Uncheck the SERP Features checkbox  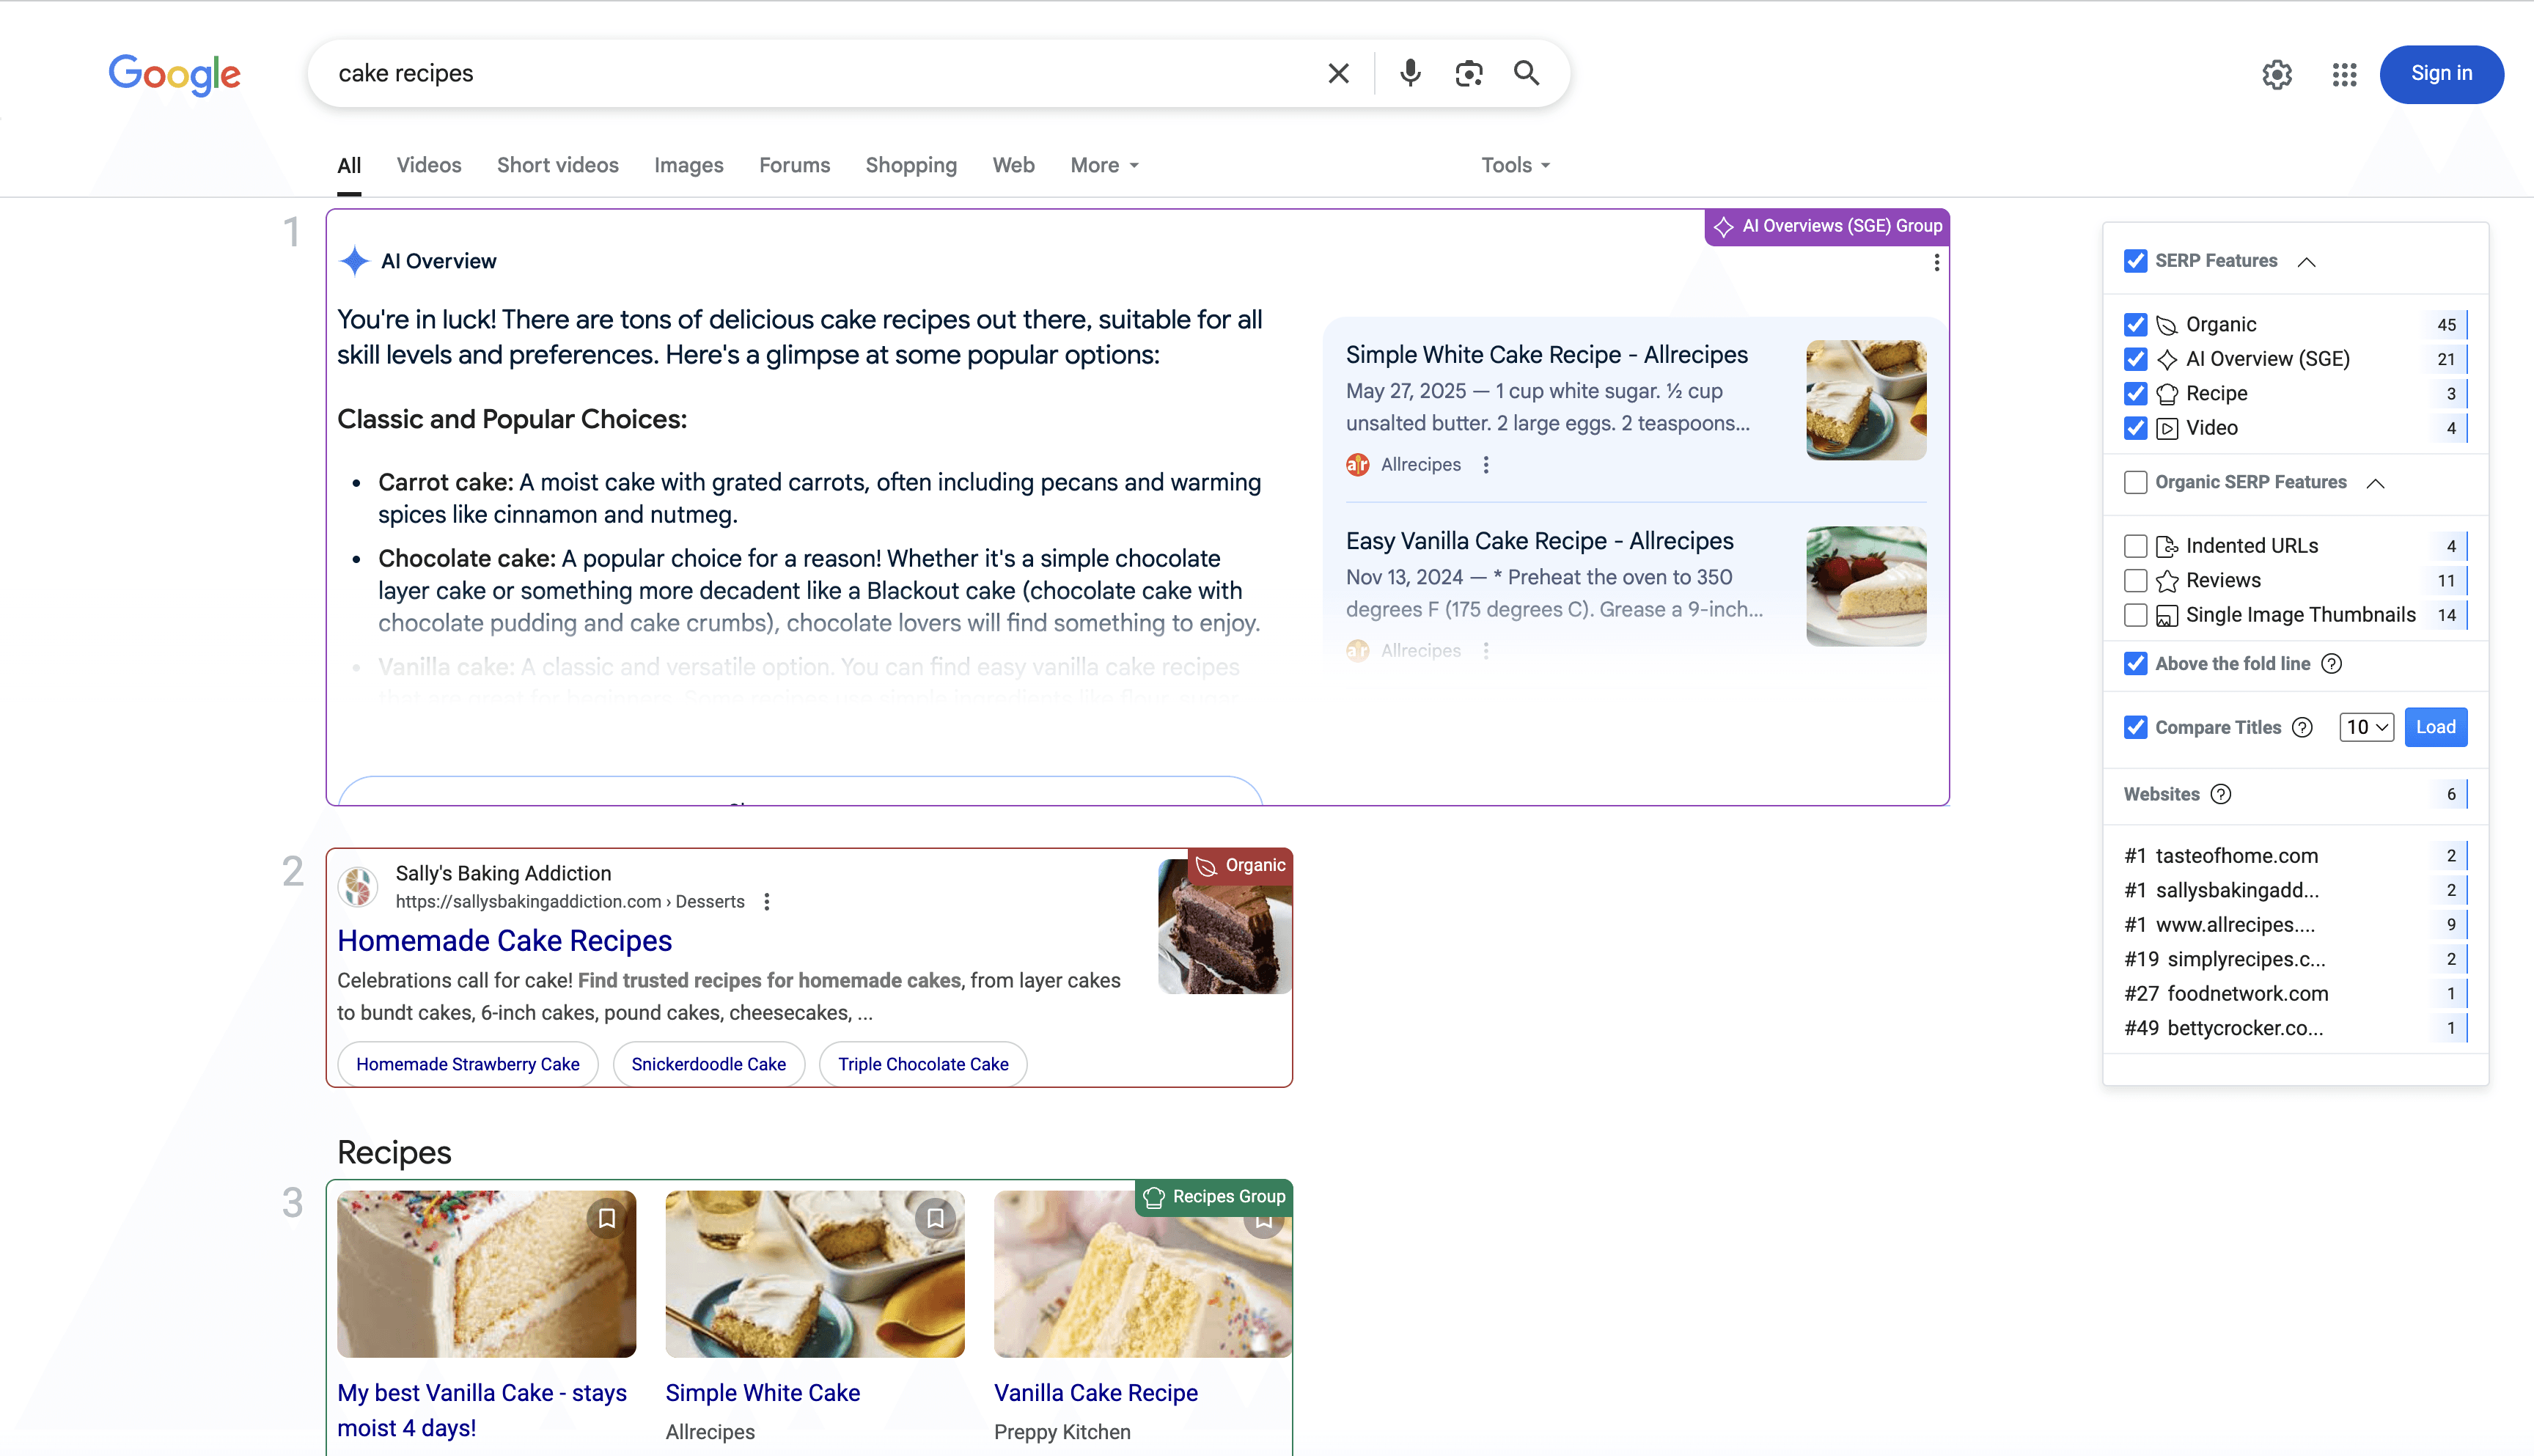click(2135, 261)
